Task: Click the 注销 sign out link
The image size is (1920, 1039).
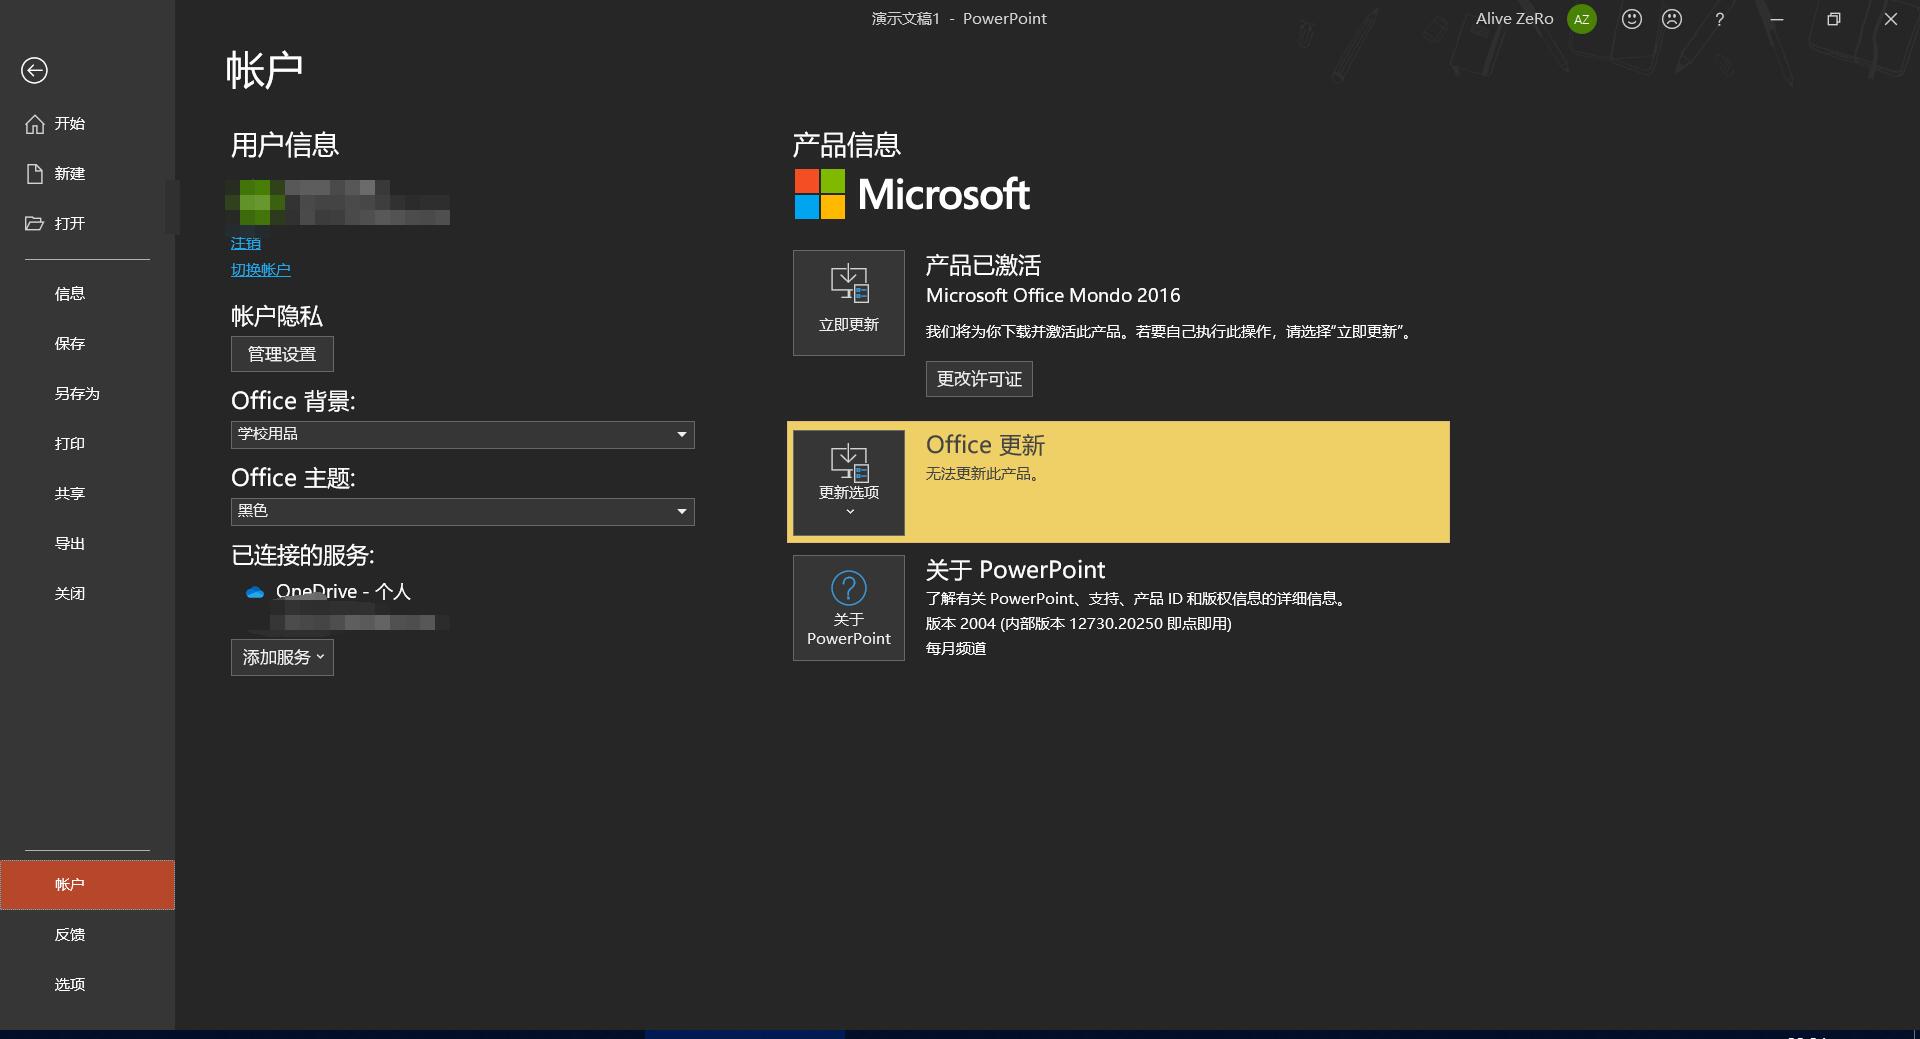Action: click(x=245, y=244)
